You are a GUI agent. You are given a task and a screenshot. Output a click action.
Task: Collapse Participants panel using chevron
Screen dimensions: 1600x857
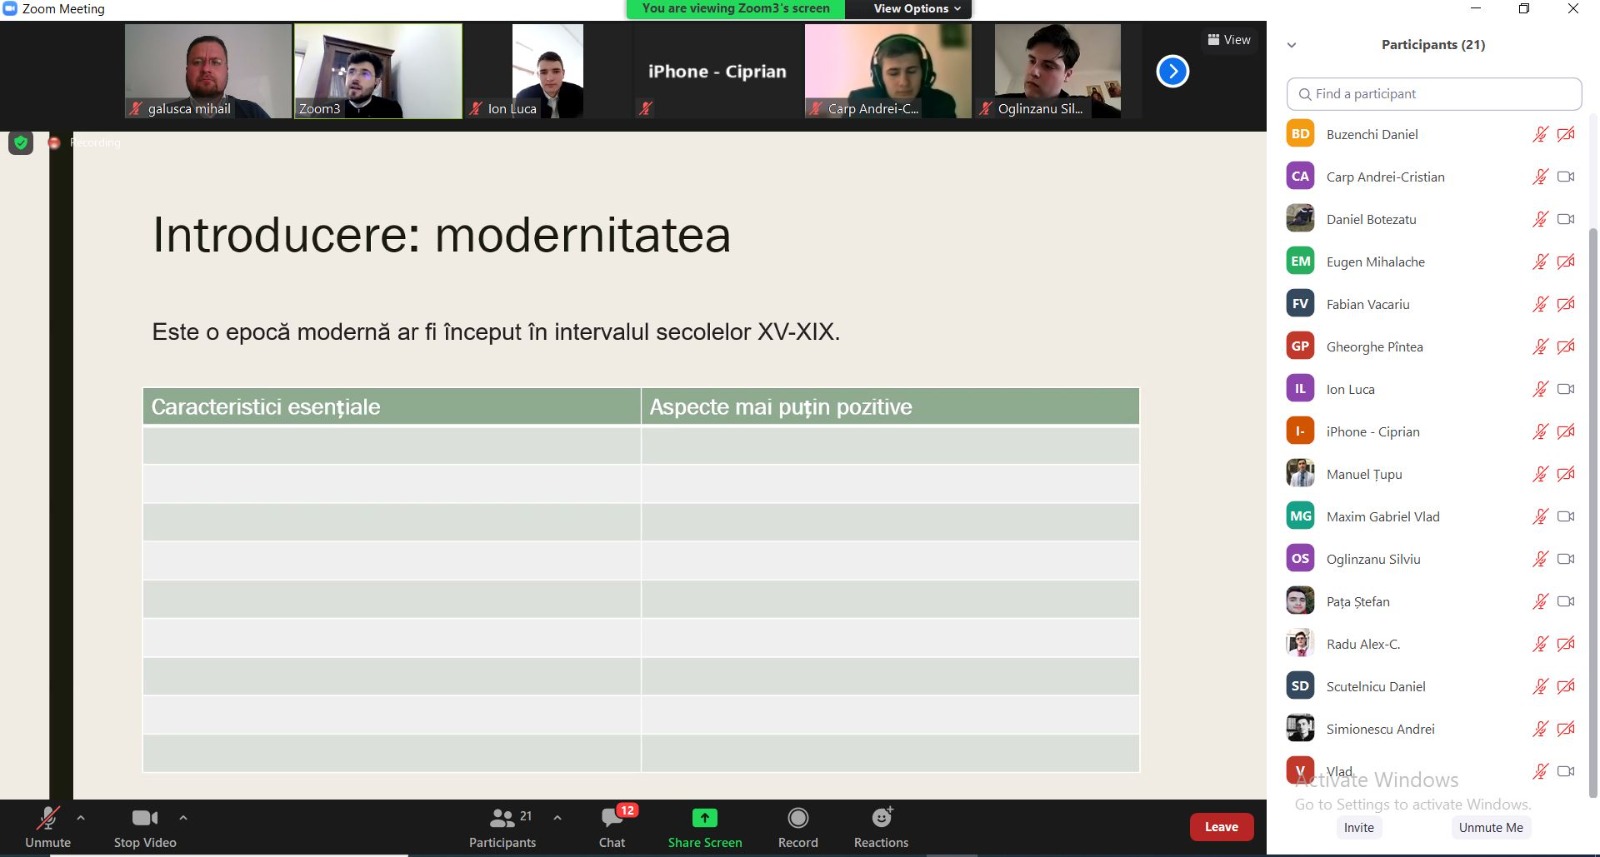pyautogui.click(x=1291, y=45)
